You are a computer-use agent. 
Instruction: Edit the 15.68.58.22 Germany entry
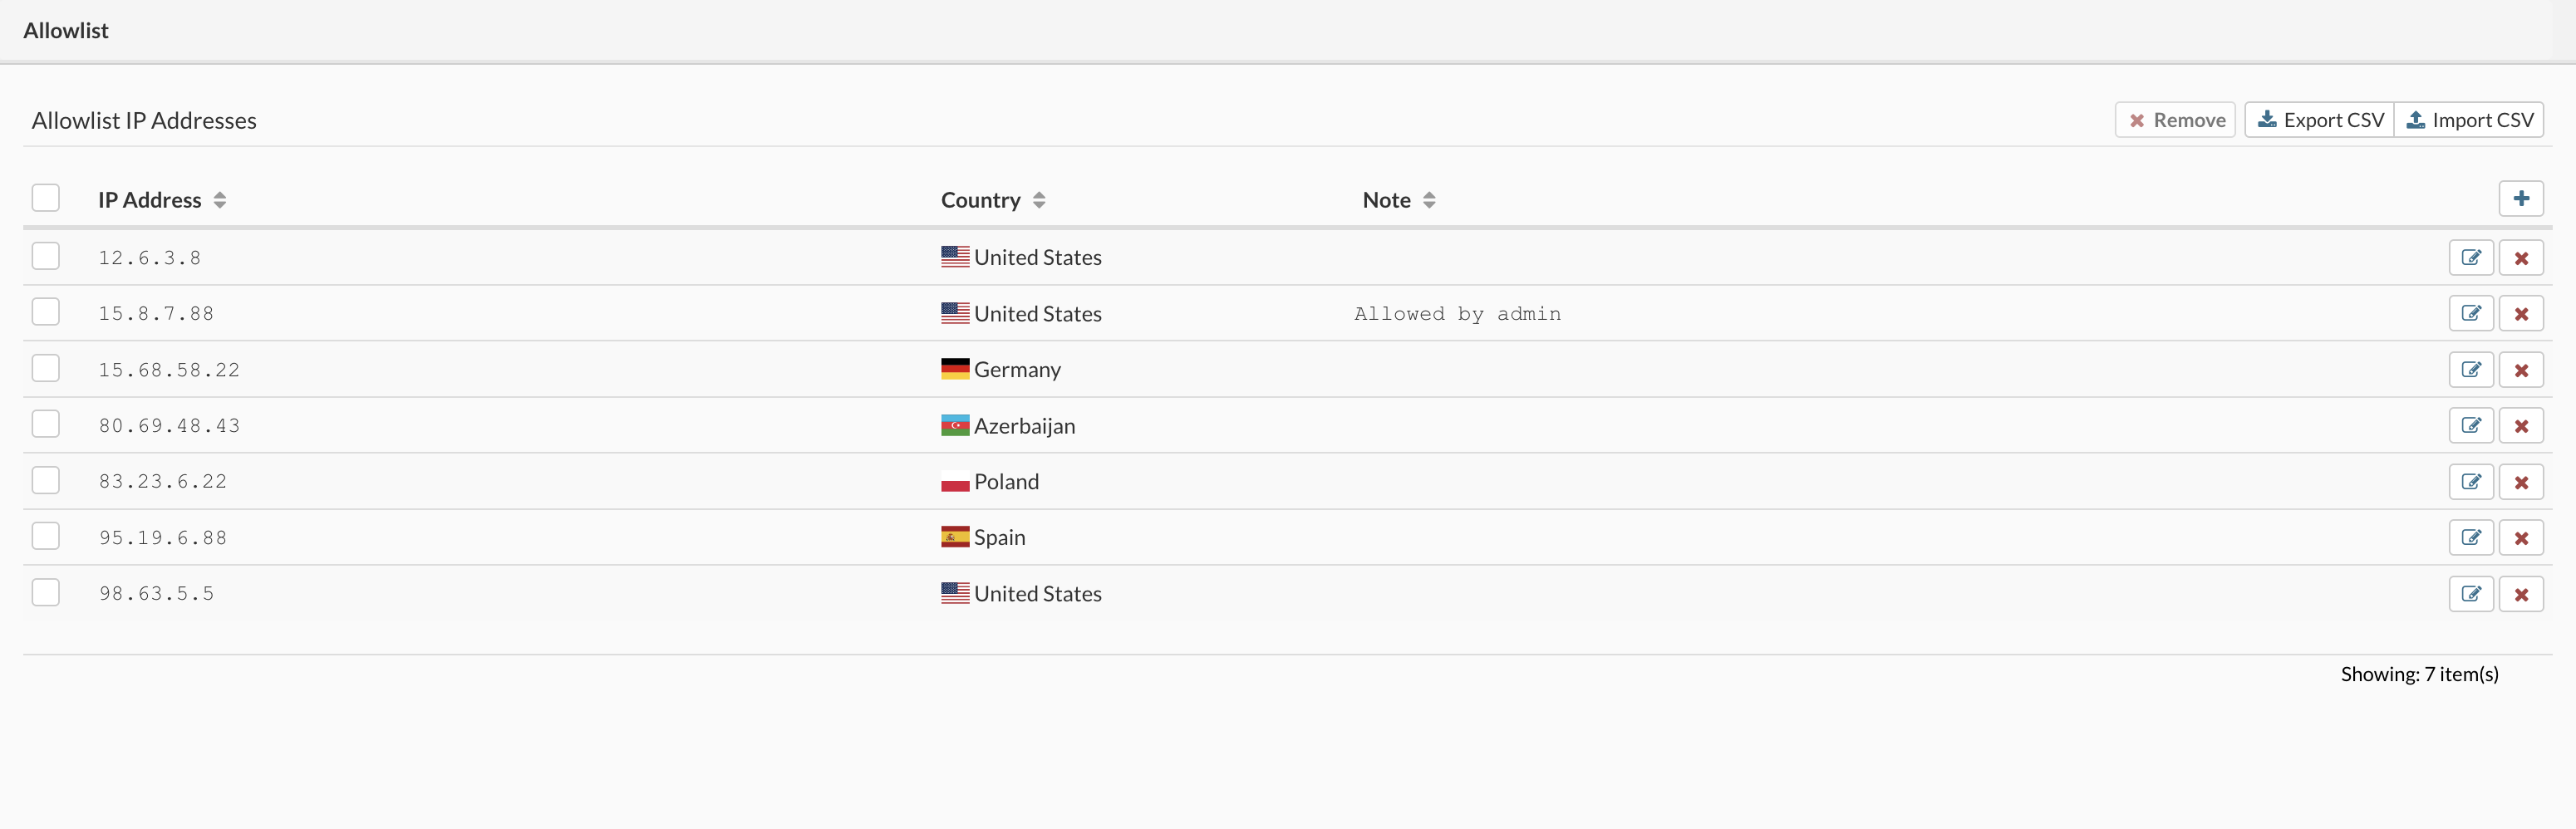(2470, 370)
